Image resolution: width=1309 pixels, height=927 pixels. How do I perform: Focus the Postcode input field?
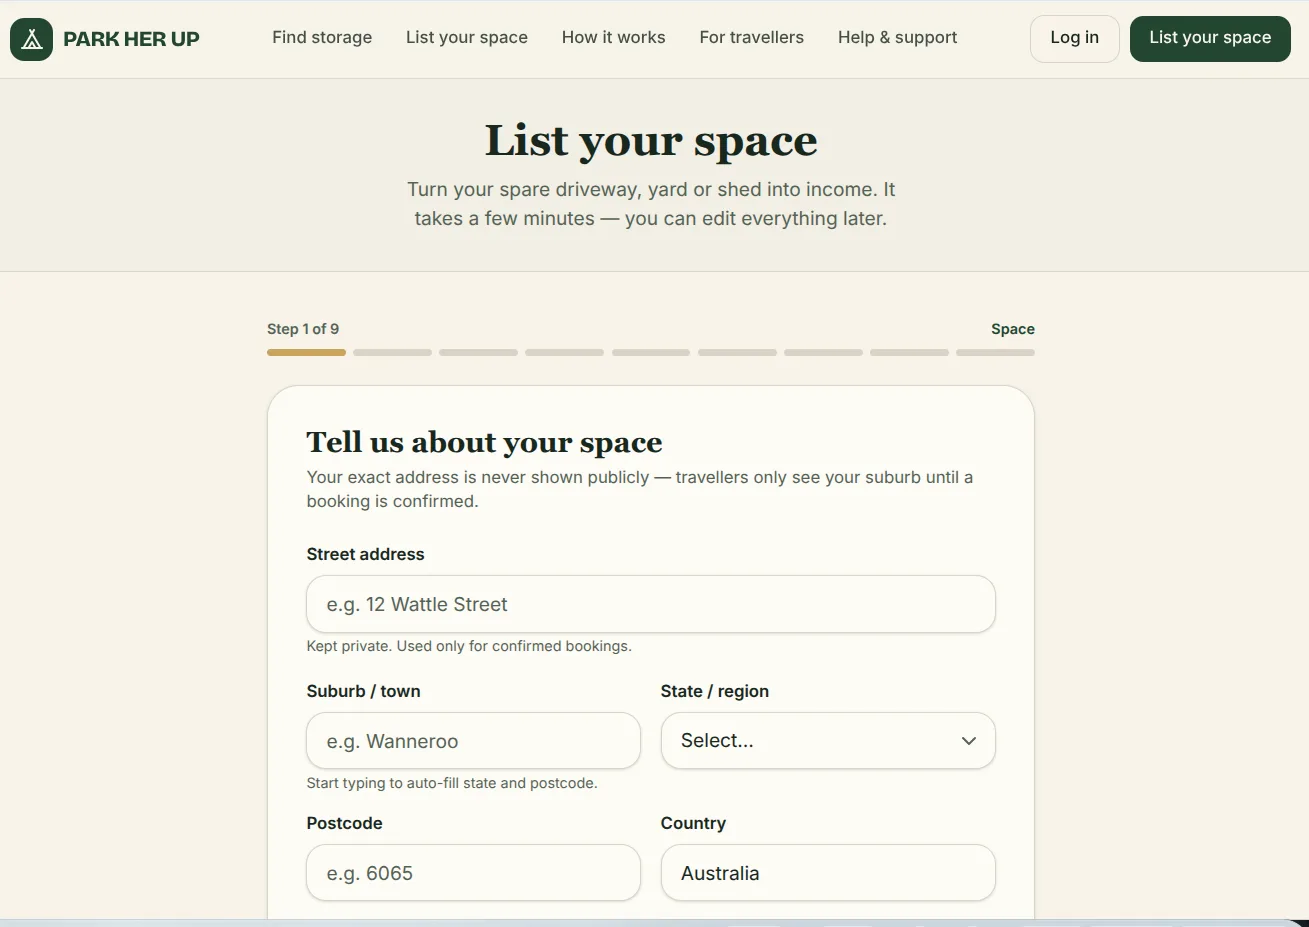[x=473, y=873]
